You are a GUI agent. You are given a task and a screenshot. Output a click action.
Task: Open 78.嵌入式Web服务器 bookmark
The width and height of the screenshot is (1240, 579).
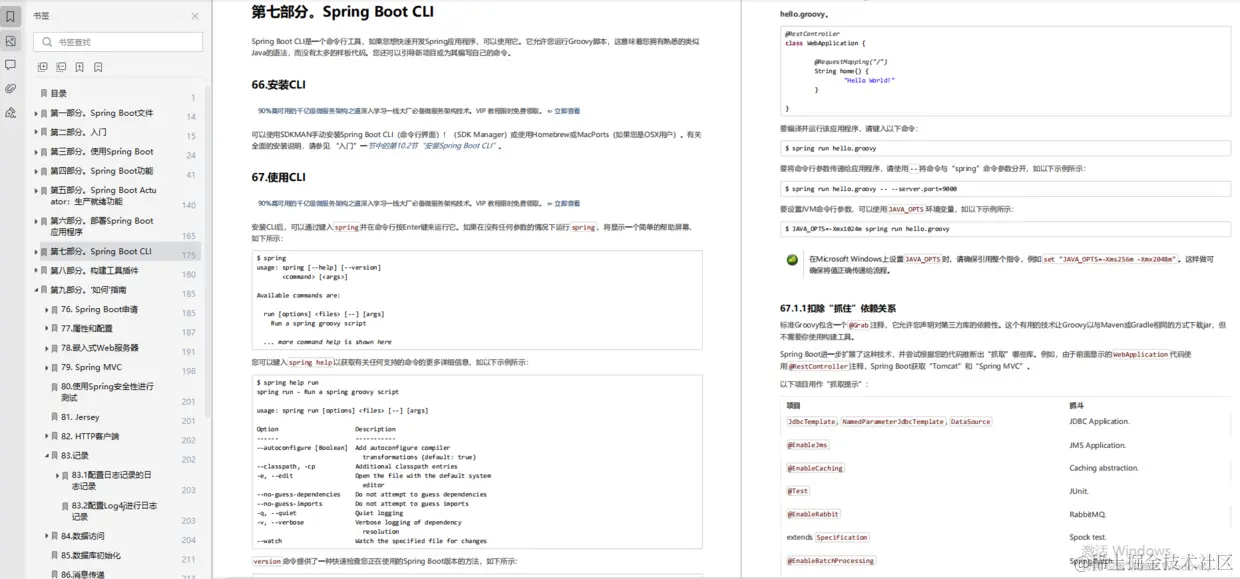click(x=100, y=348)
